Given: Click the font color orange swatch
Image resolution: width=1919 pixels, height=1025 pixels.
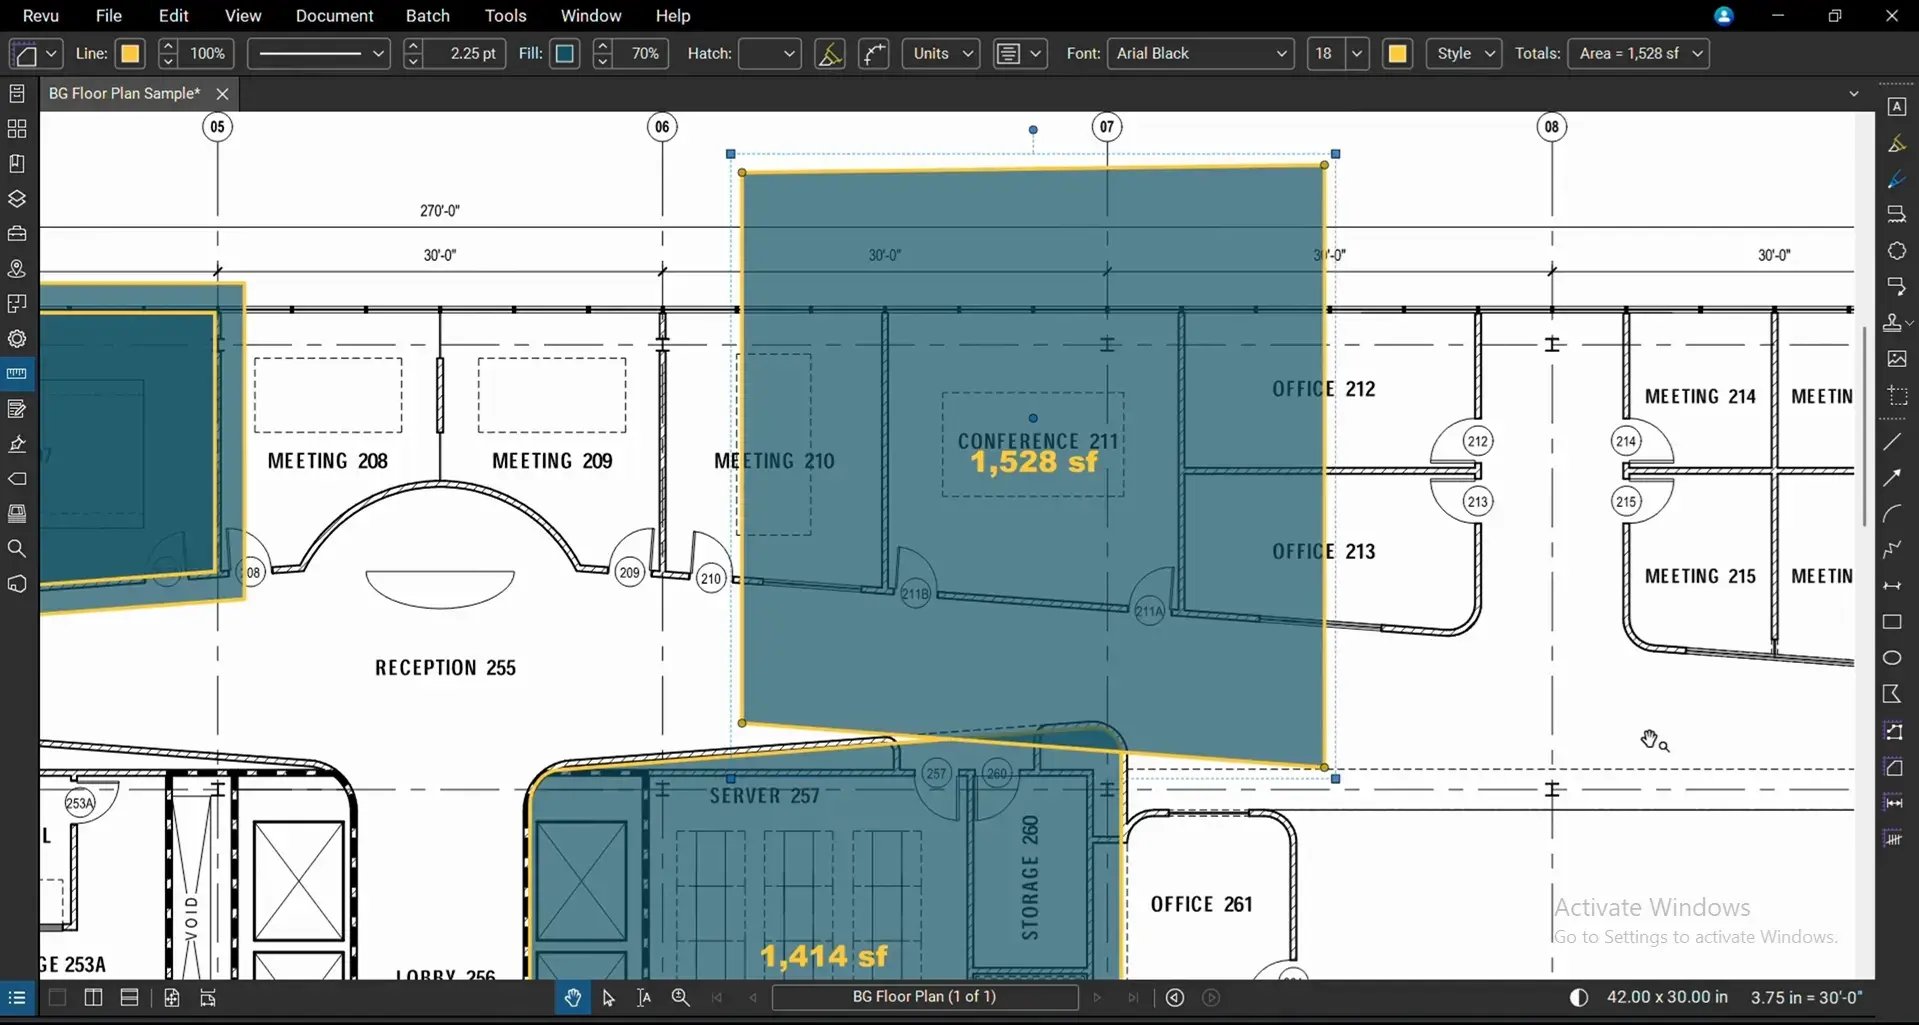Looking at the screenshot, I should (x=1397, y=54).
